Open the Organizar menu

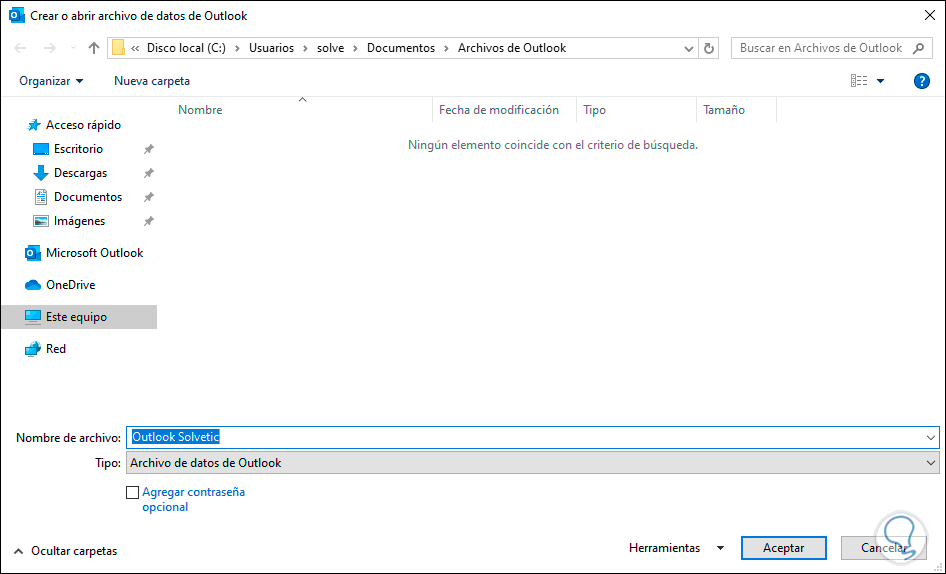51,81
